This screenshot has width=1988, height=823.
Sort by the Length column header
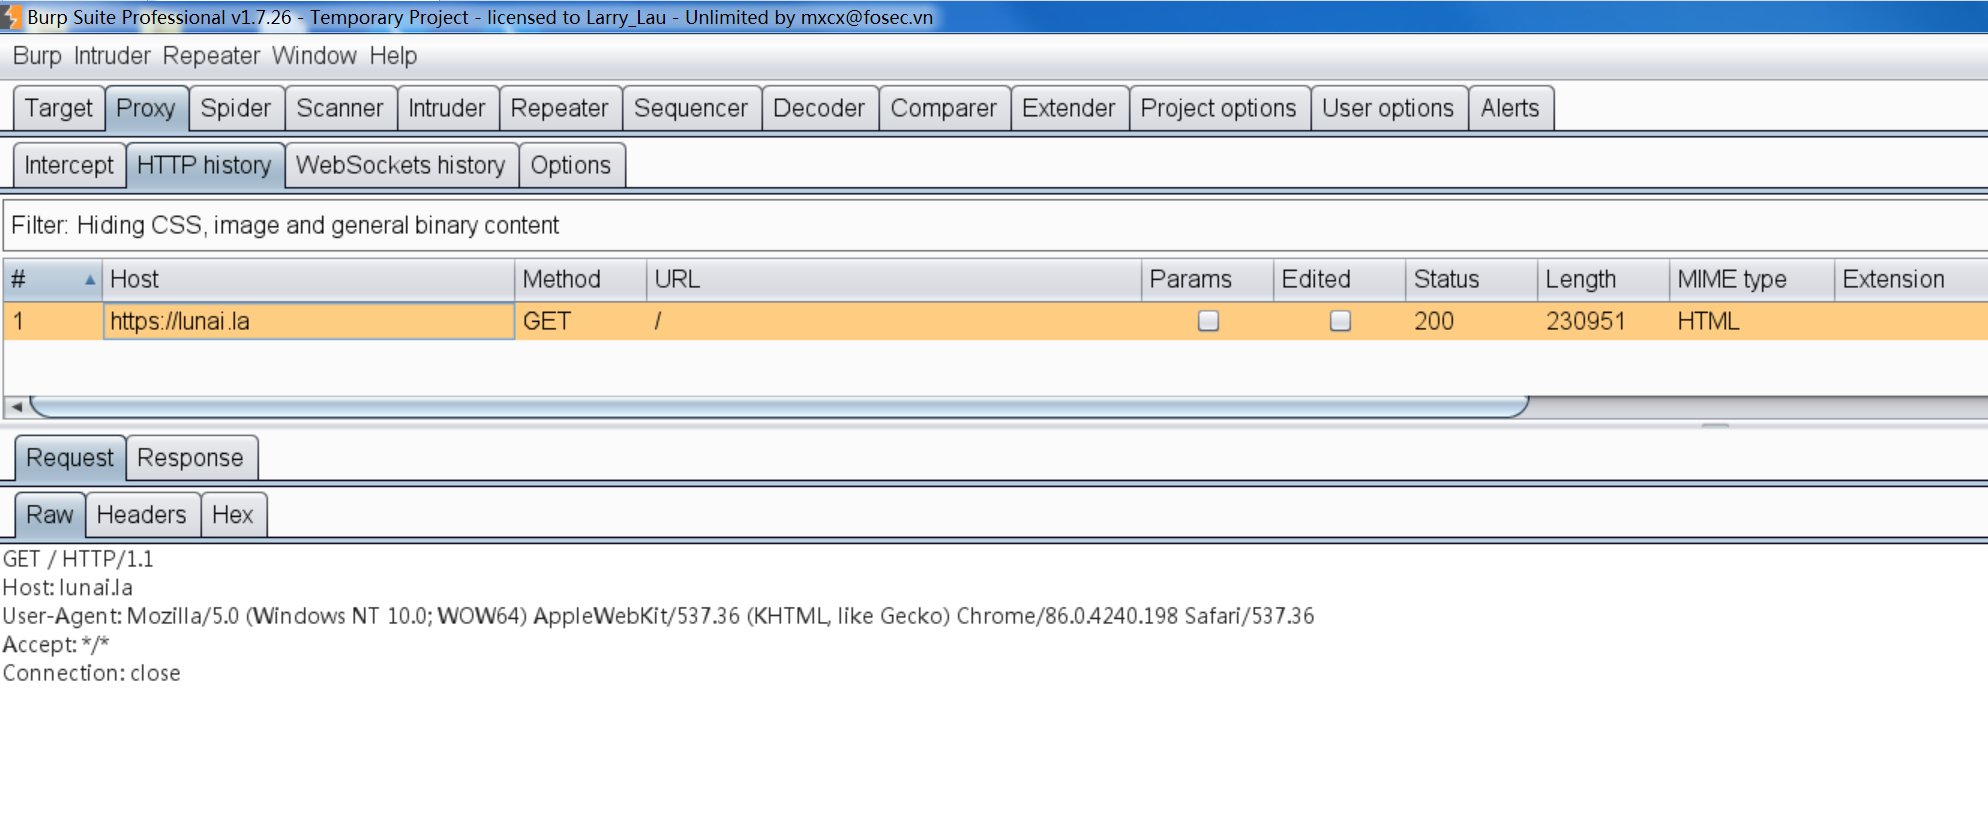pos(1603,280)
